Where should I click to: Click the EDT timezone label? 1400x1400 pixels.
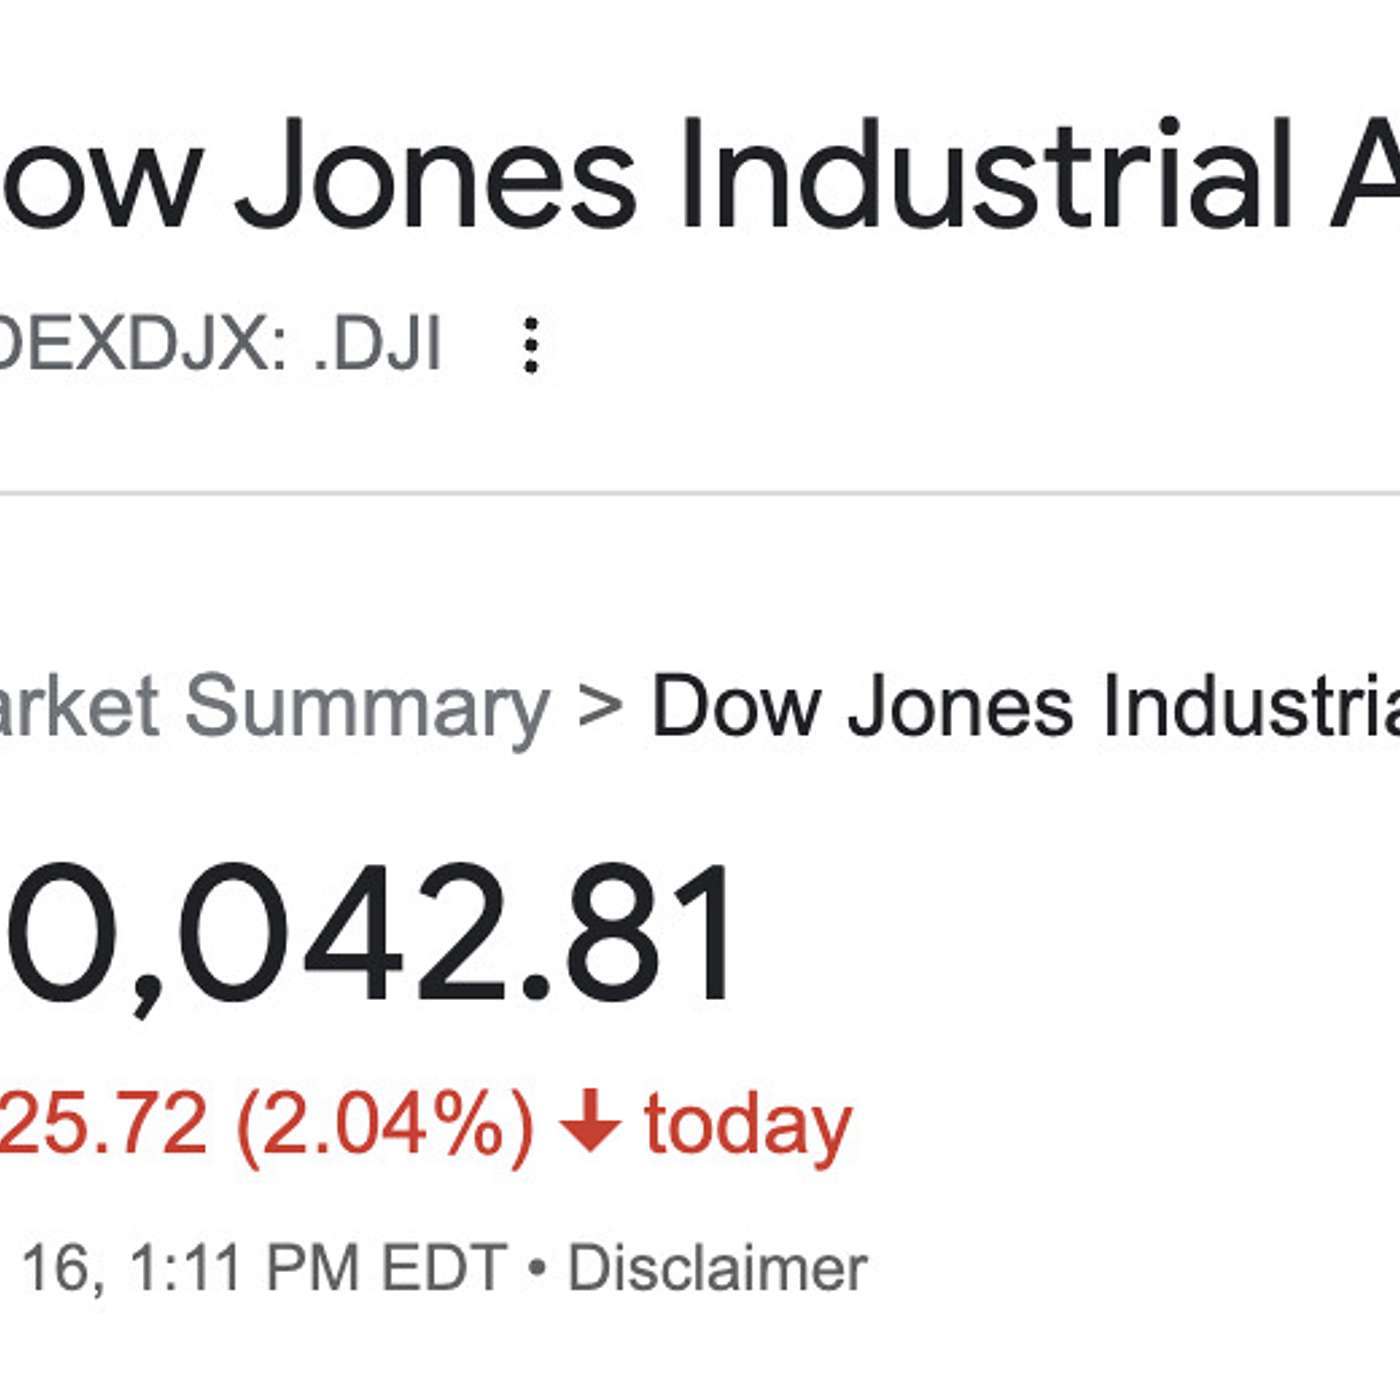[x=445, y=1268]
